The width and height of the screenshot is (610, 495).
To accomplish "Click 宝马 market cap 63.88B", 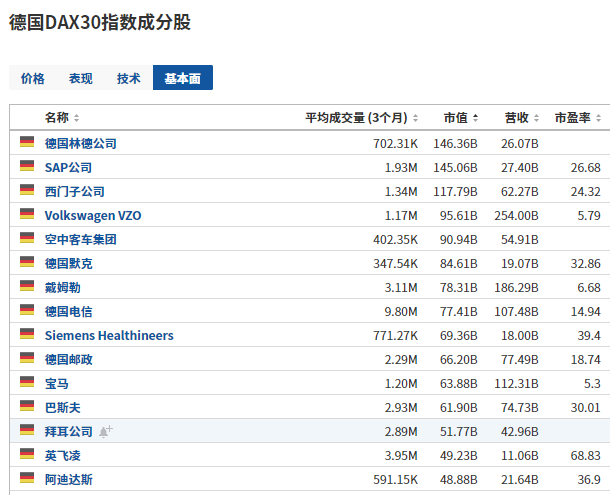I will [x=459, y=383].
